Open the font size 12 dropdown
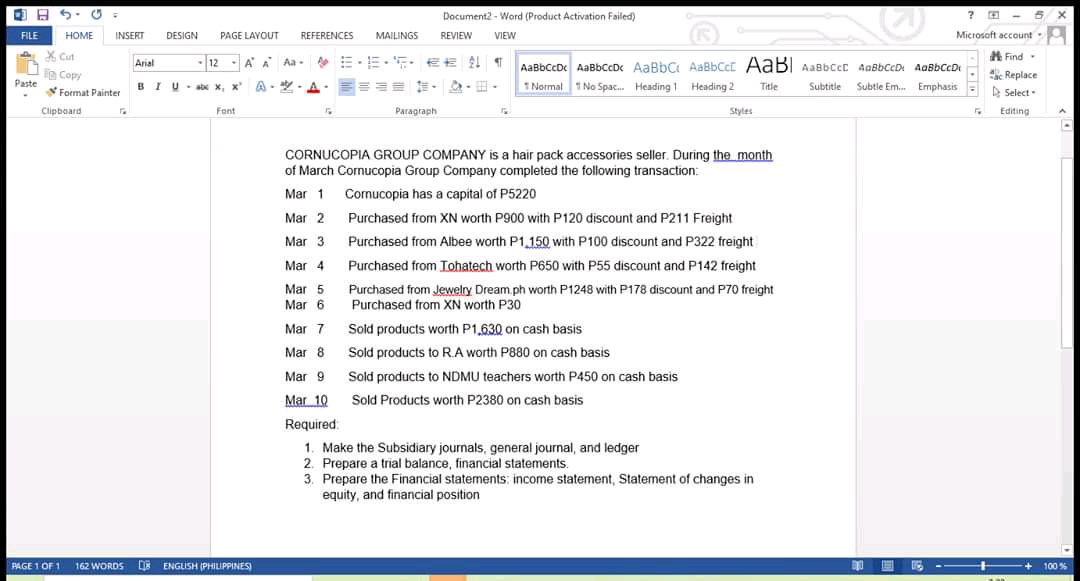Image resolution: width=1080 pixels, height=581 pixels. pyautogui.click(x=234, y=63)
